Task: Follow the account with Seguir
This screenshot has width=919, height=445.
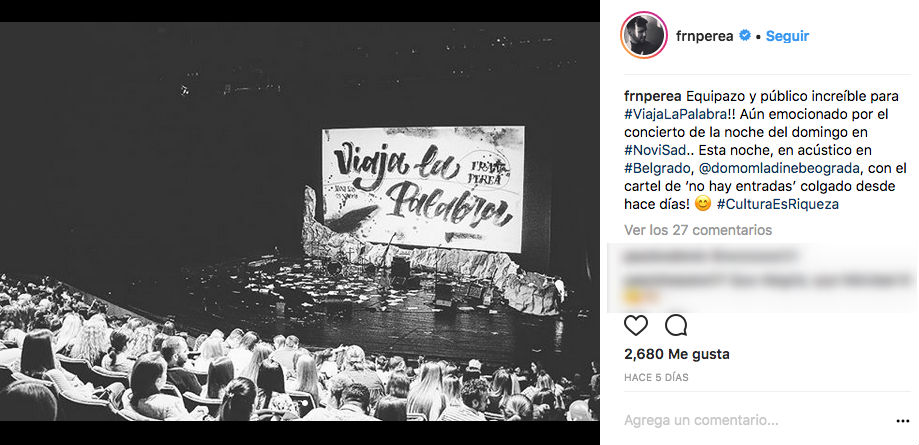Action: click(787, 36)
